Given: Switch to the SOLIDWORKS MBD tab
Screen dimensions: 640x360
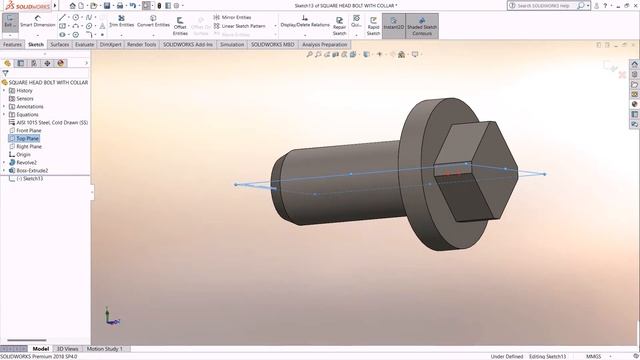Looking at the screenshot, I should 272,44.
